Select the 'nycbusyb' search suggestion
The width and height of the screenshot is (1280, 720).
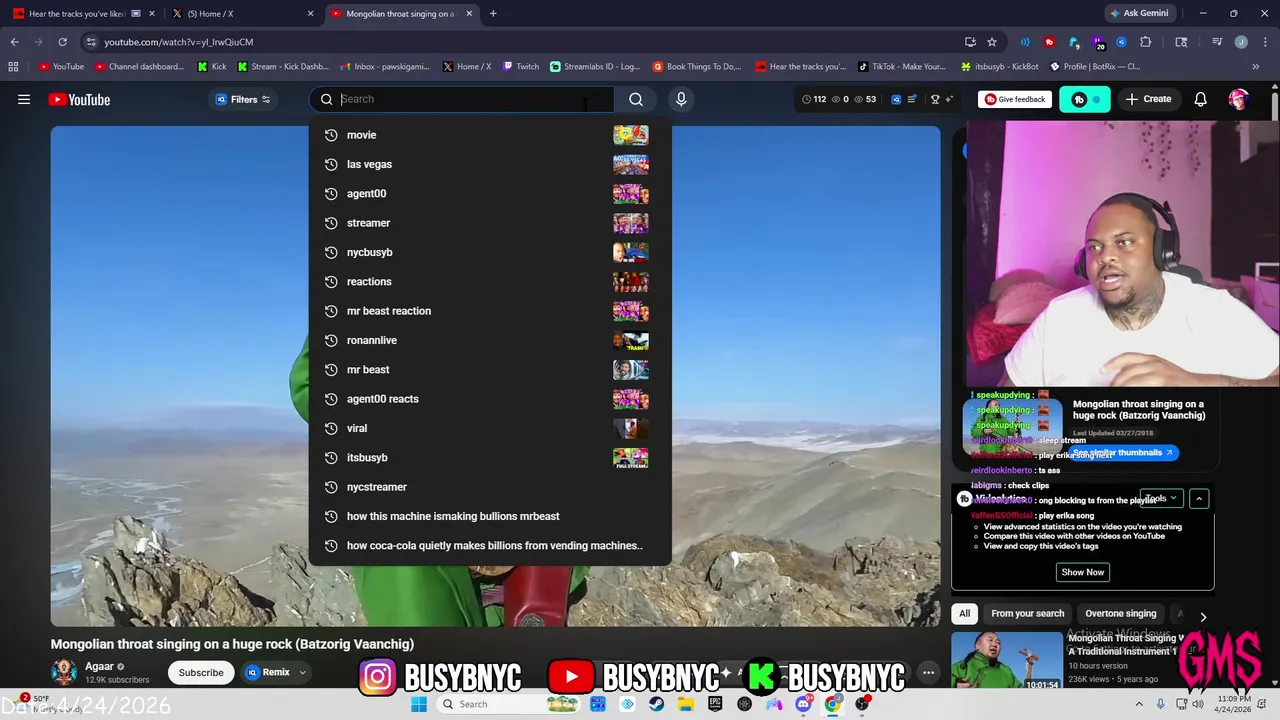490,252
